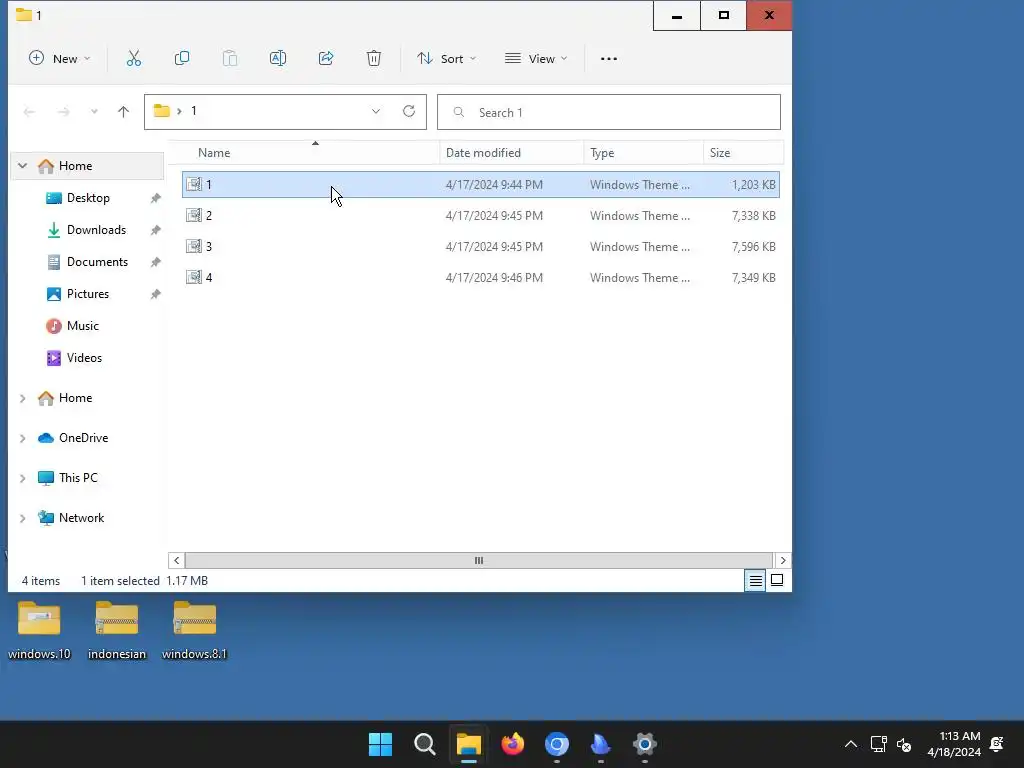Click the Paste clipboard icon
This screenshot has height=768, width=1024.
click(x=230, y=59)
